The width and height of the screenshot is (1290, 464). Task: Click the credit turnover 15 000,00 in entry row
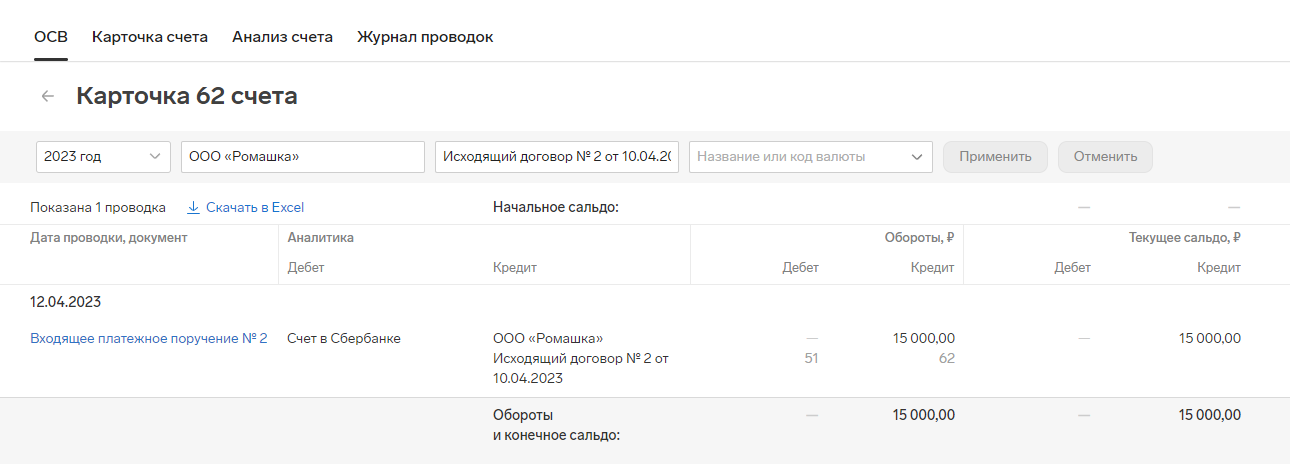coord(924,339)
